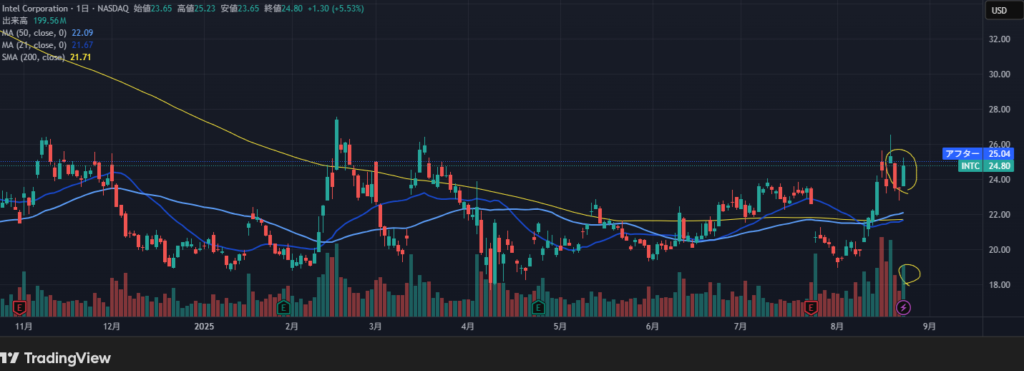Select the Intel Corporation symbol title
The image size is (1024, 371).
coord(35,8)
